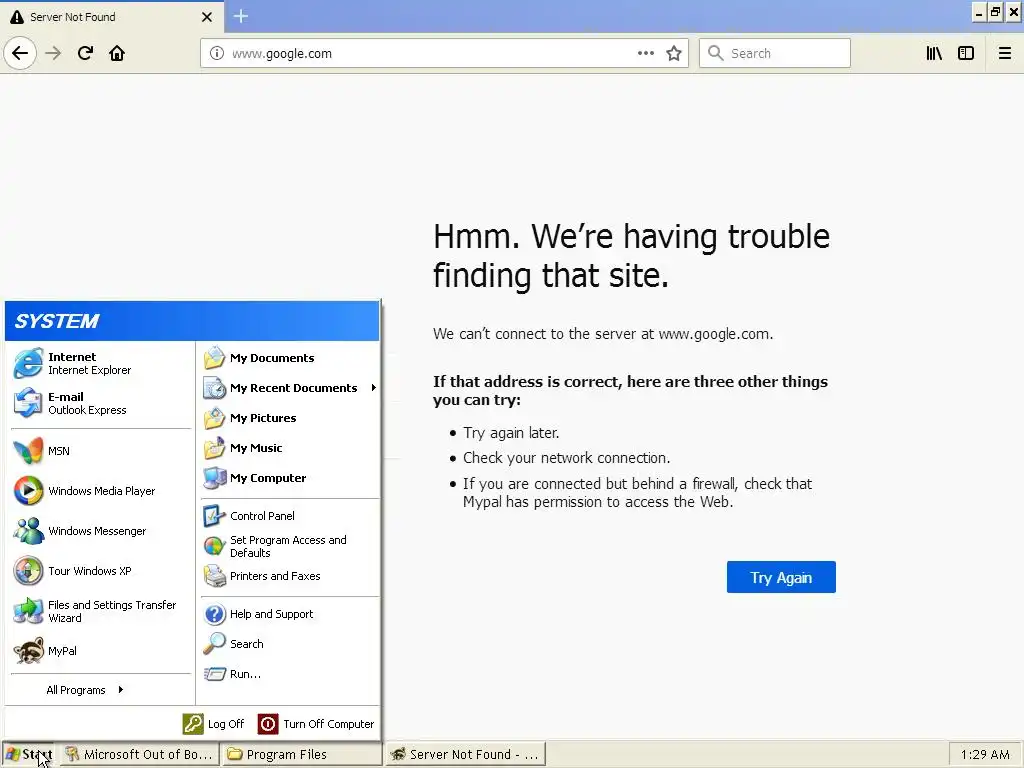Select the Server Not Found tab

111,17
